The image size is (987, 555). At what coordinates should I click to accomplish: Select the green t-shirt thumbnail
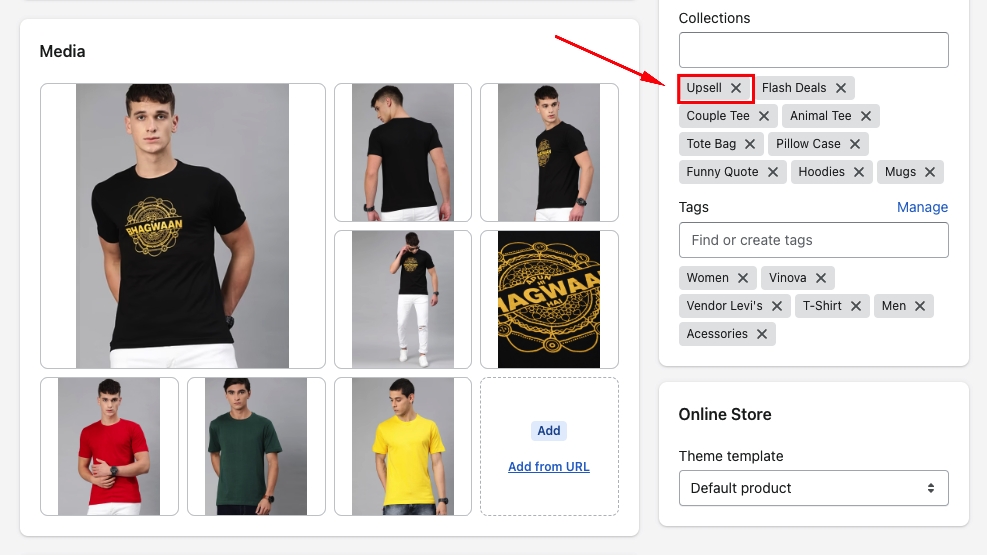click(x=256, y=446)
